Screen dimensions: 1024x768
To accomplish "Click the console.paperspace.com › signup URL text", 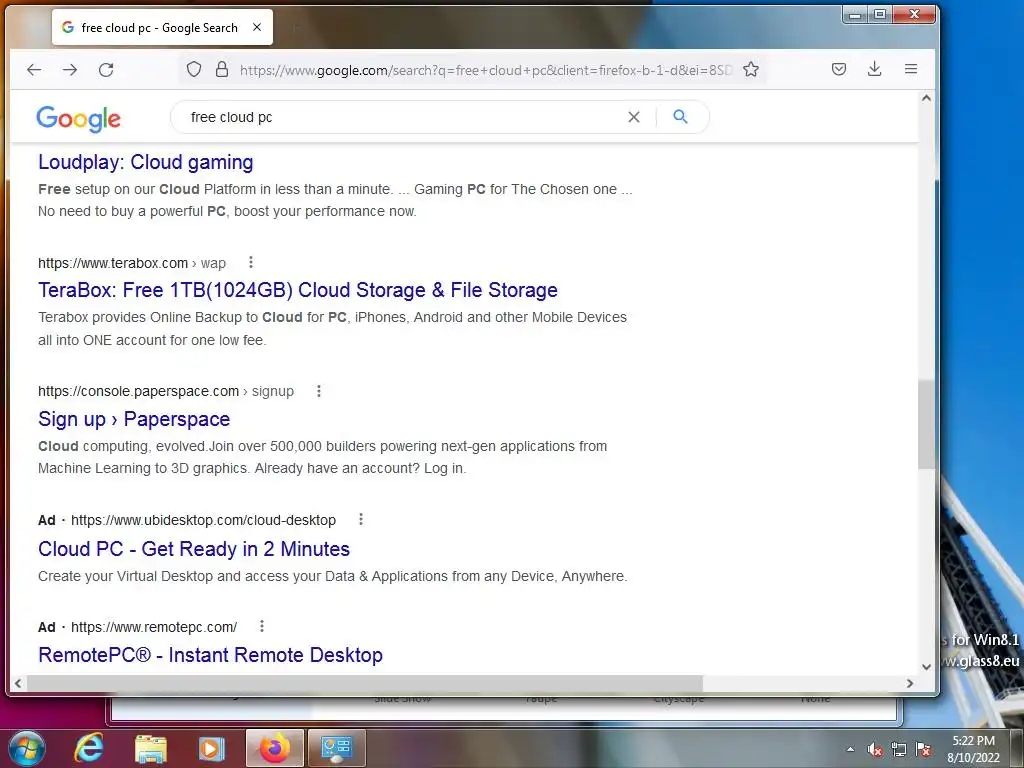I will tap(166, 391).
